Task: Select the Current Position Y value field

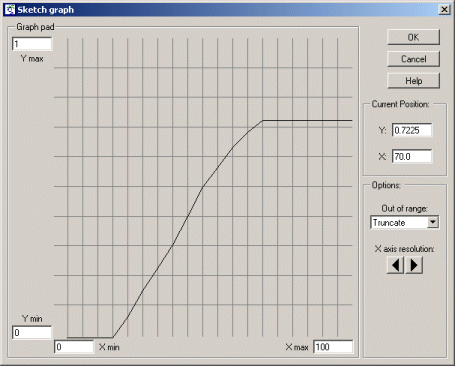Action: coord(412,130)
